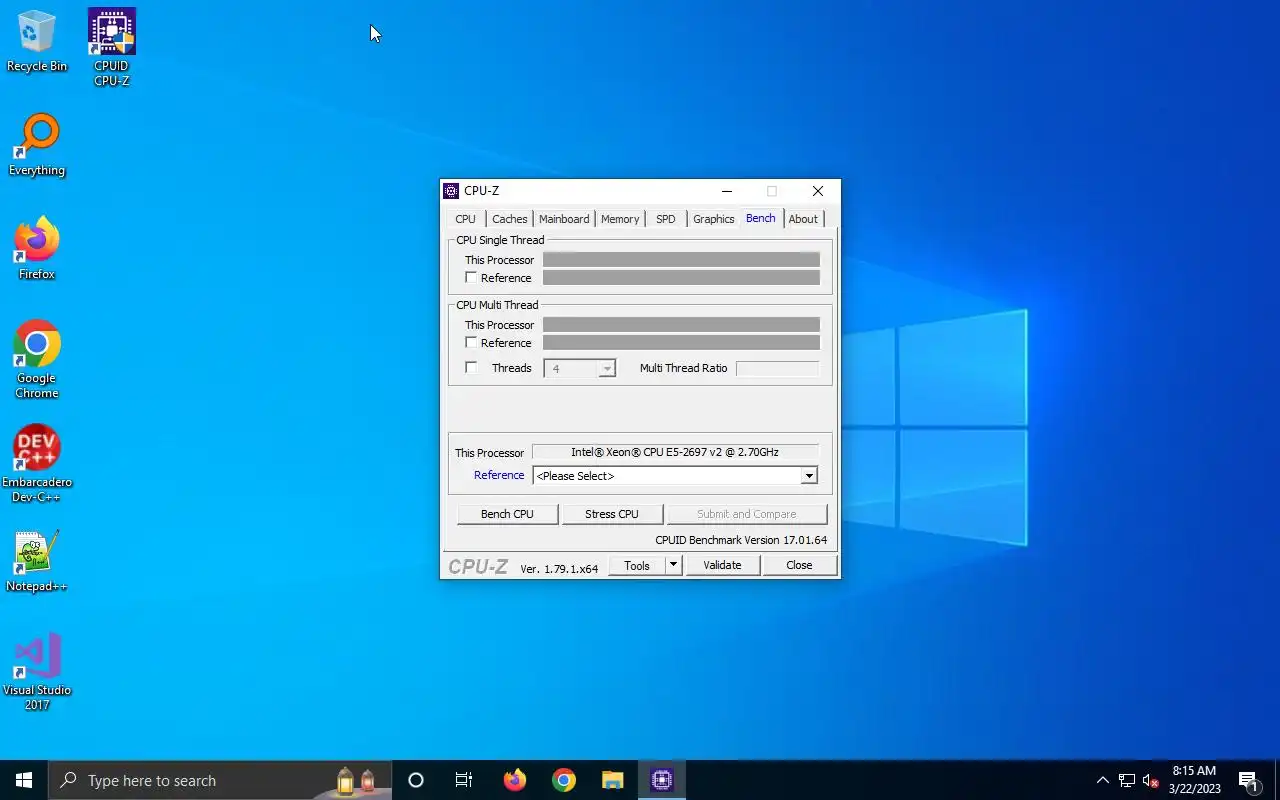The image size is (1280, 800).
Task: Open Task View from the taskbar
Action: point(464,780)
